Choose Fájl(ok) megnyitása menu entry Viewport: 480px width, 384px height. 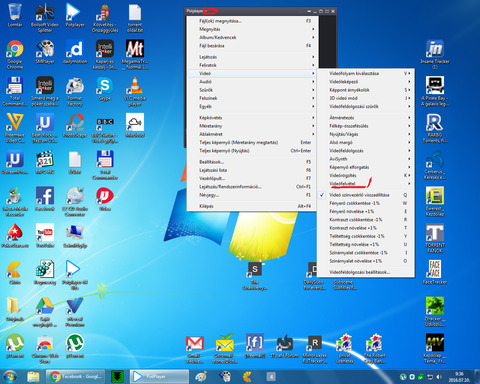click(252, 21)
